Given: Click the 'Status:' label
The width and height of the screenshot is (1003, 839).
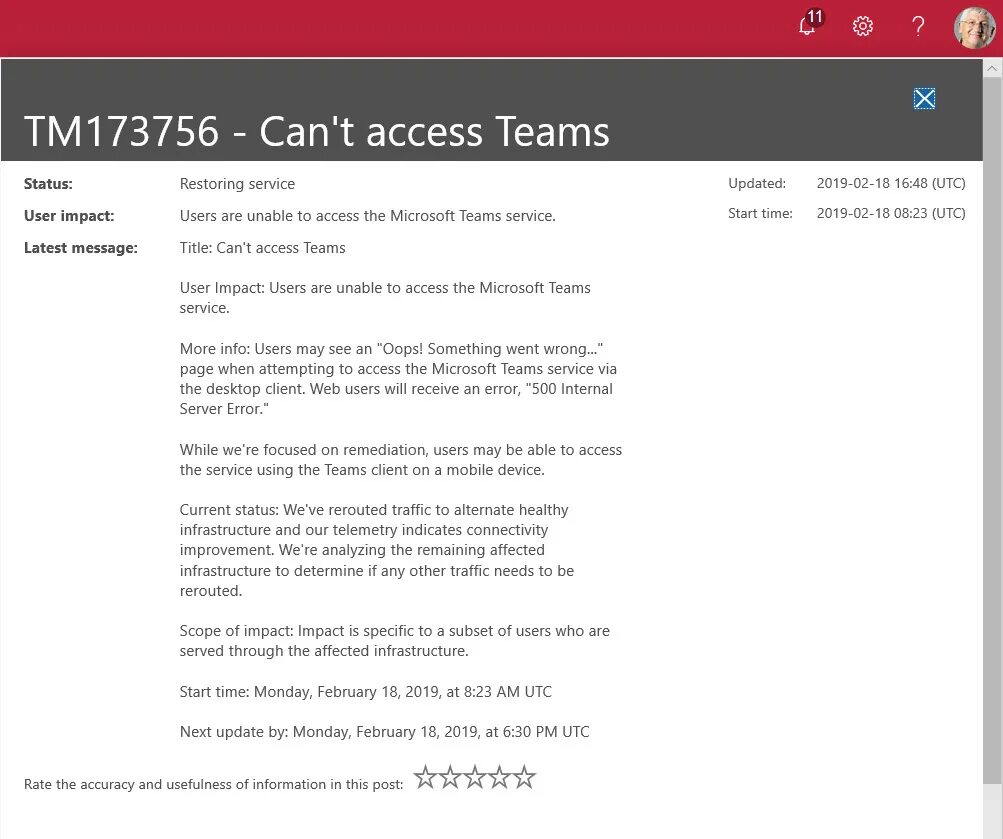Looking at the screenshot, I should [48, 184].
